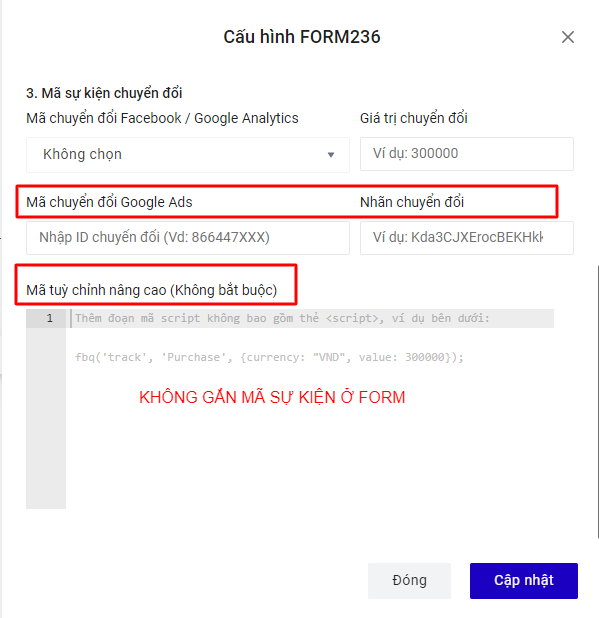Focus the Giá trị chuyển đổi input field

467,154
